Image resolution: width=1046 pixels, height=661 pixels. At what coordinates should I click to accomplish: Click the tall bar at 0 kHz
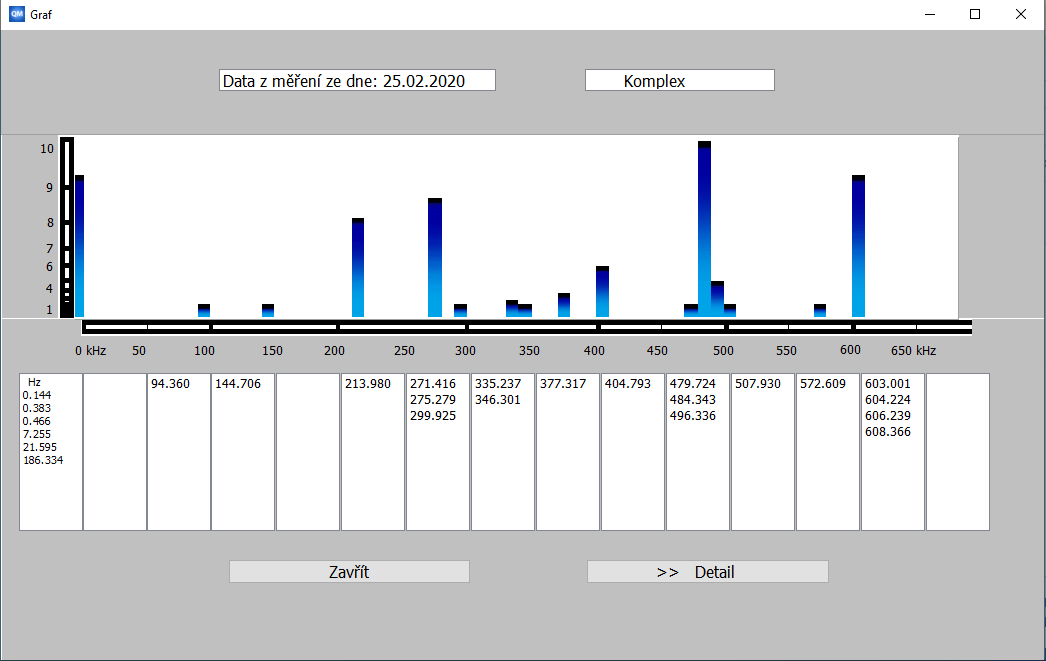pos(79,247)
